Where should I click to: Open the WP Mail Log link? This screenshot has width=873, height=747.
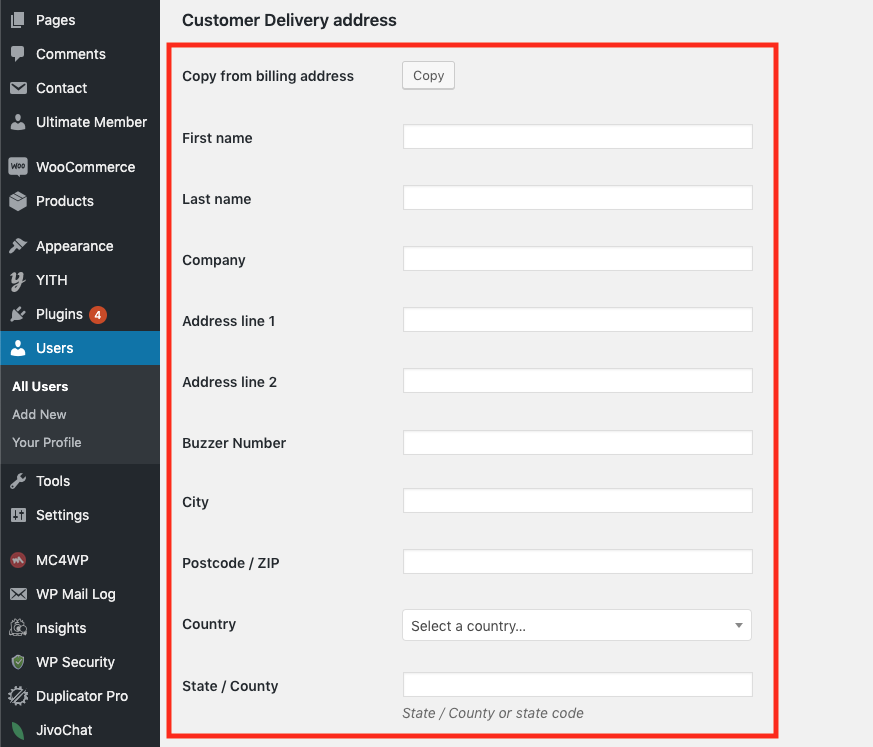(76, 594)
